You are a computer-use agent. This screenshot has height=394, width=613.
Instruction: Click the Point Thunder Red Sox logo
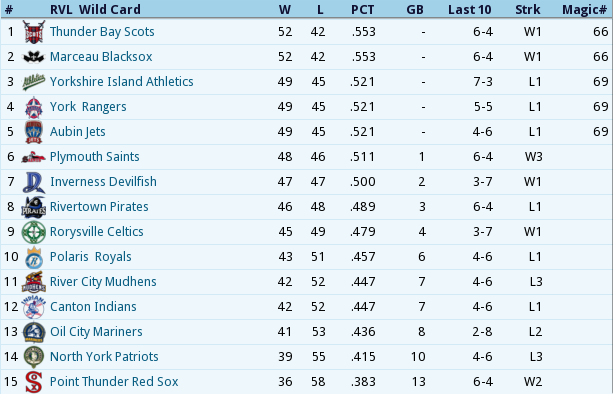(34, 382)
